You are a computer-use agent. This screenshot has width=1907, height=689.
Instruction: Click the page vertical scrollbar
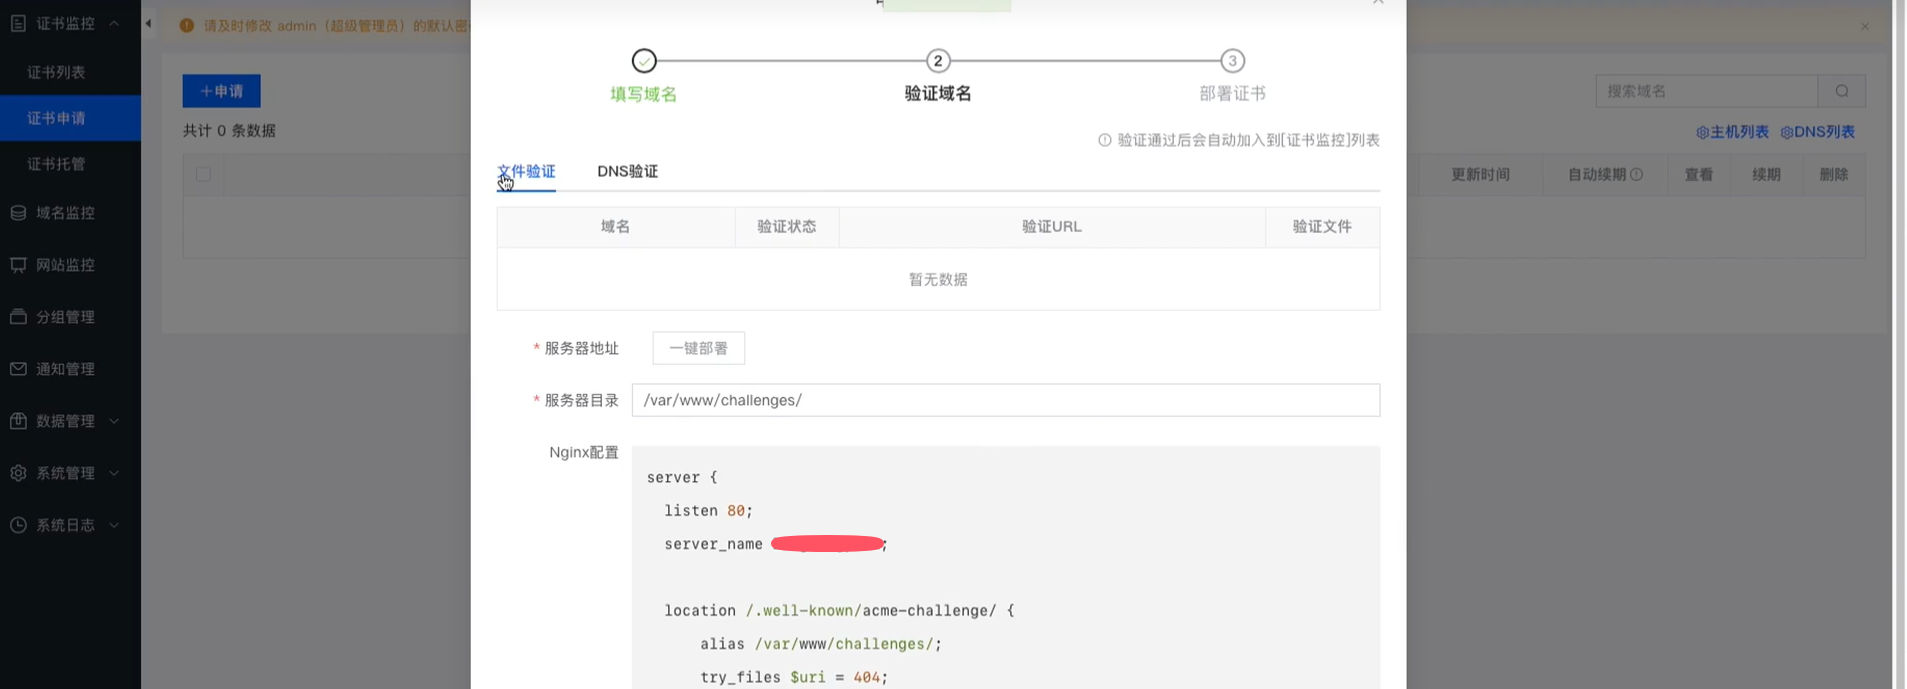(x=1900, y=344)
